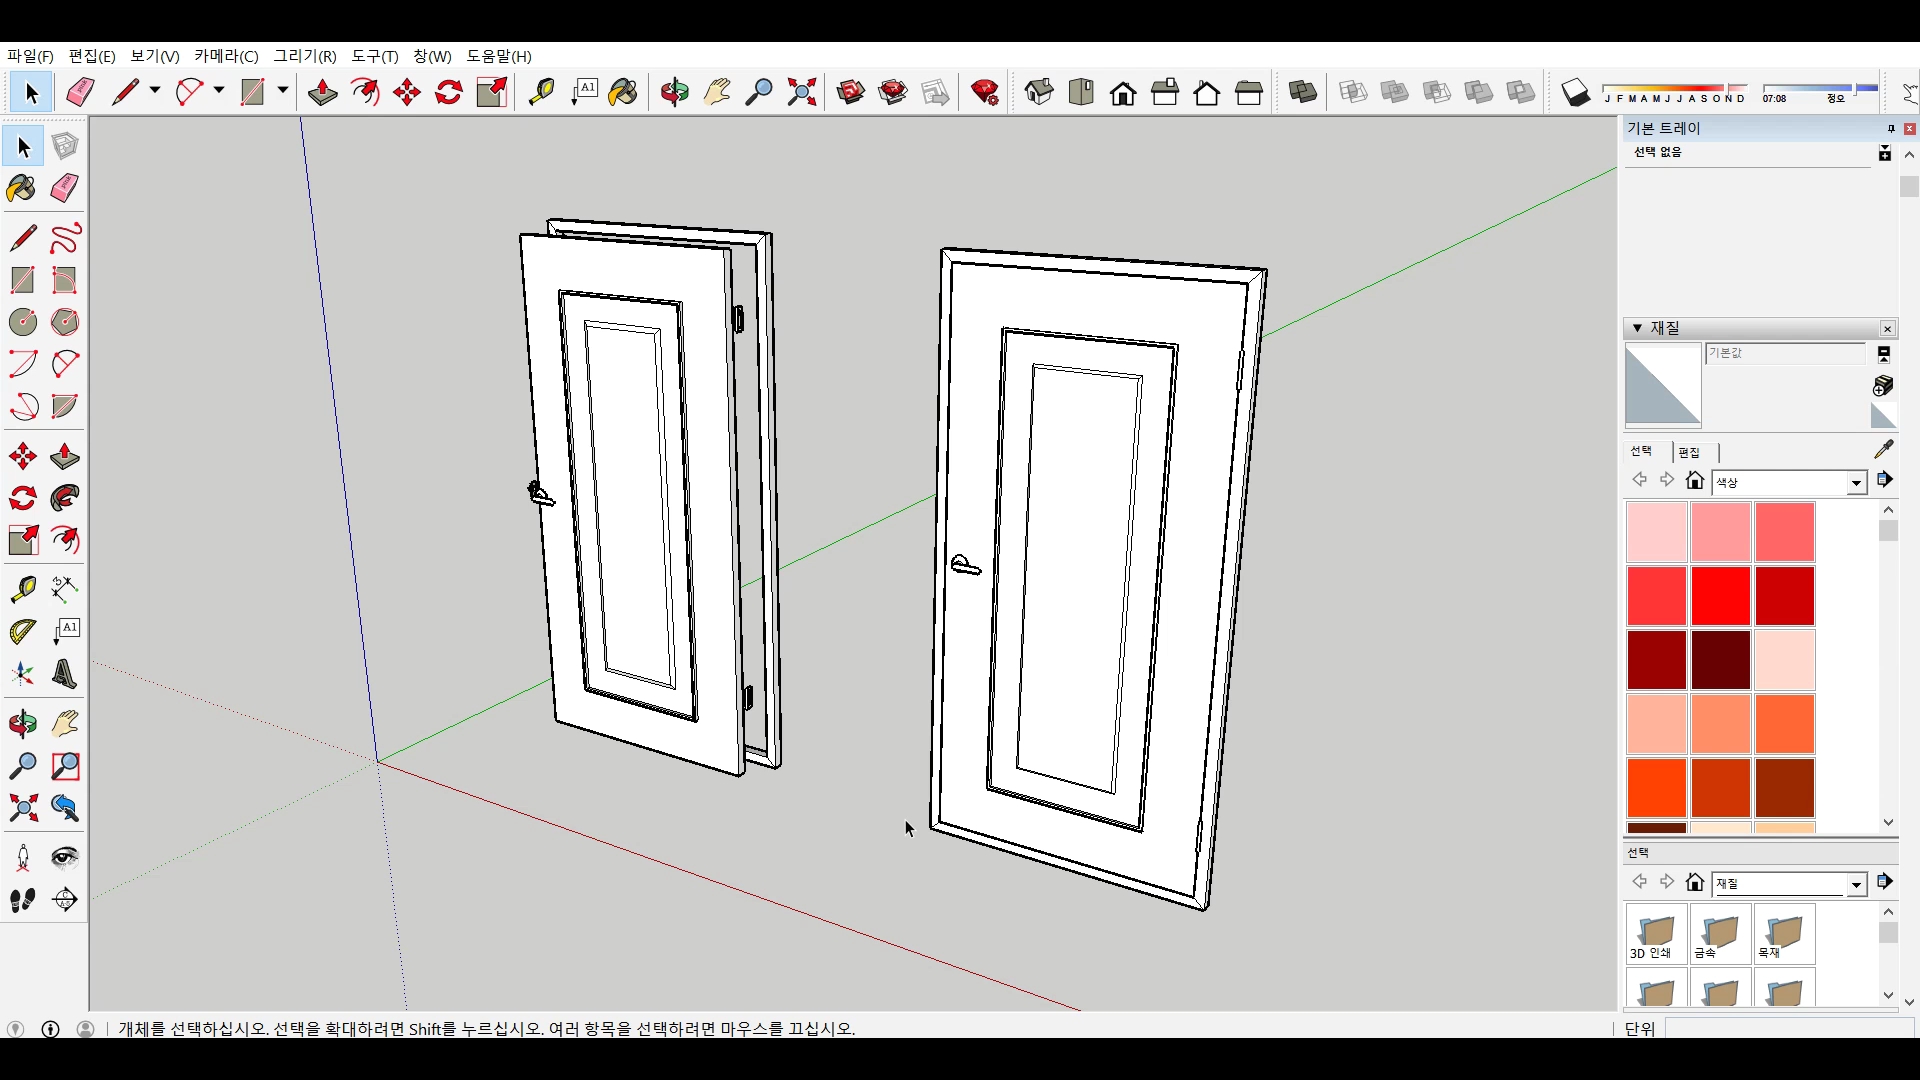
Task: Switch to Iso view house icon
Action: [1039, 93]
